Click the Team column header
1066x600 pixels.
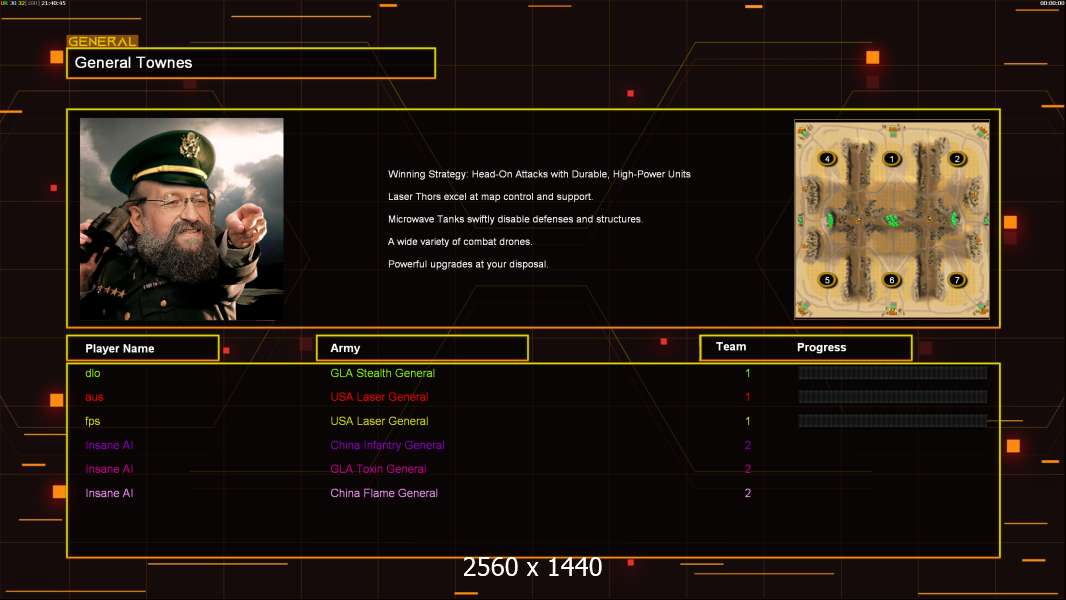pos(731,347)
